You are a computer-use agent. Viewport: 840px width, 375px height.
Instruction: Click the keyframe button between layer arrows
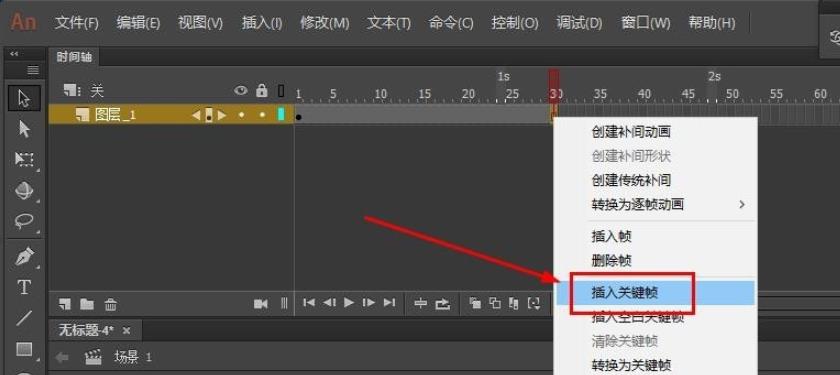[208, 115]
